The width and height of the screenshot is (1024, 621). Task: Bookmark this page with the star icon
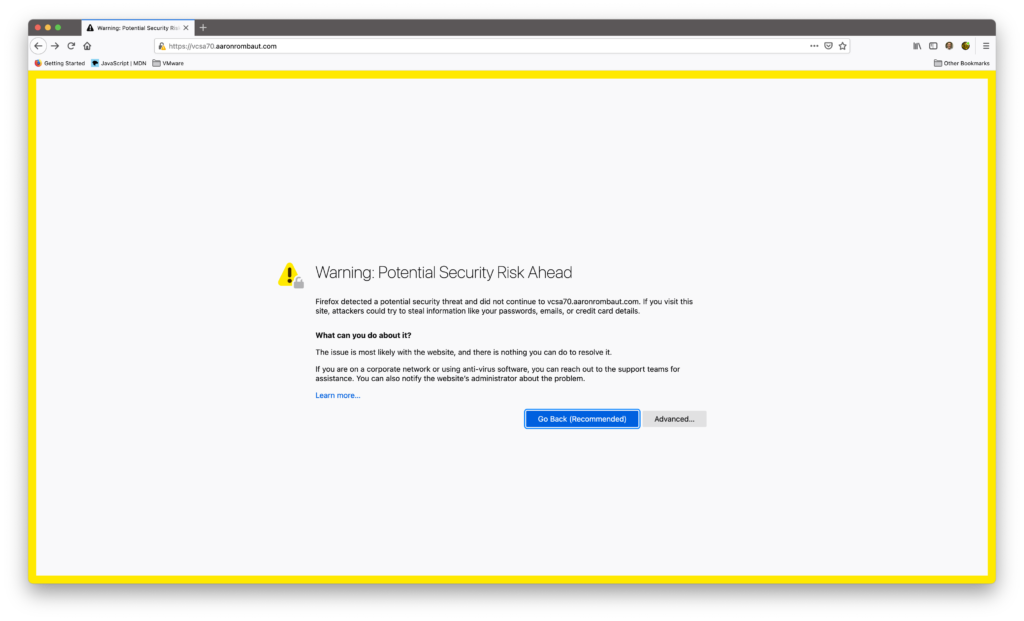click(842, 46)
